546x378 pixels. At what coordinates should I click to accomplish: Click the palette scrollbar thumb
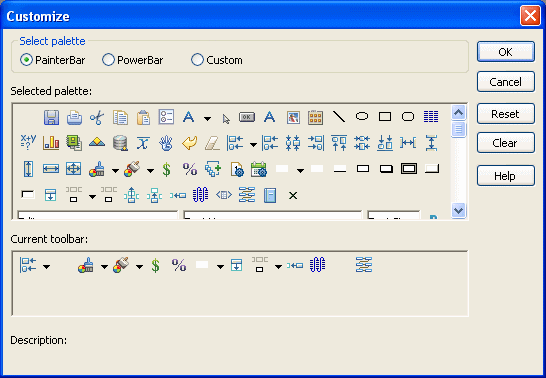[458, 129]
